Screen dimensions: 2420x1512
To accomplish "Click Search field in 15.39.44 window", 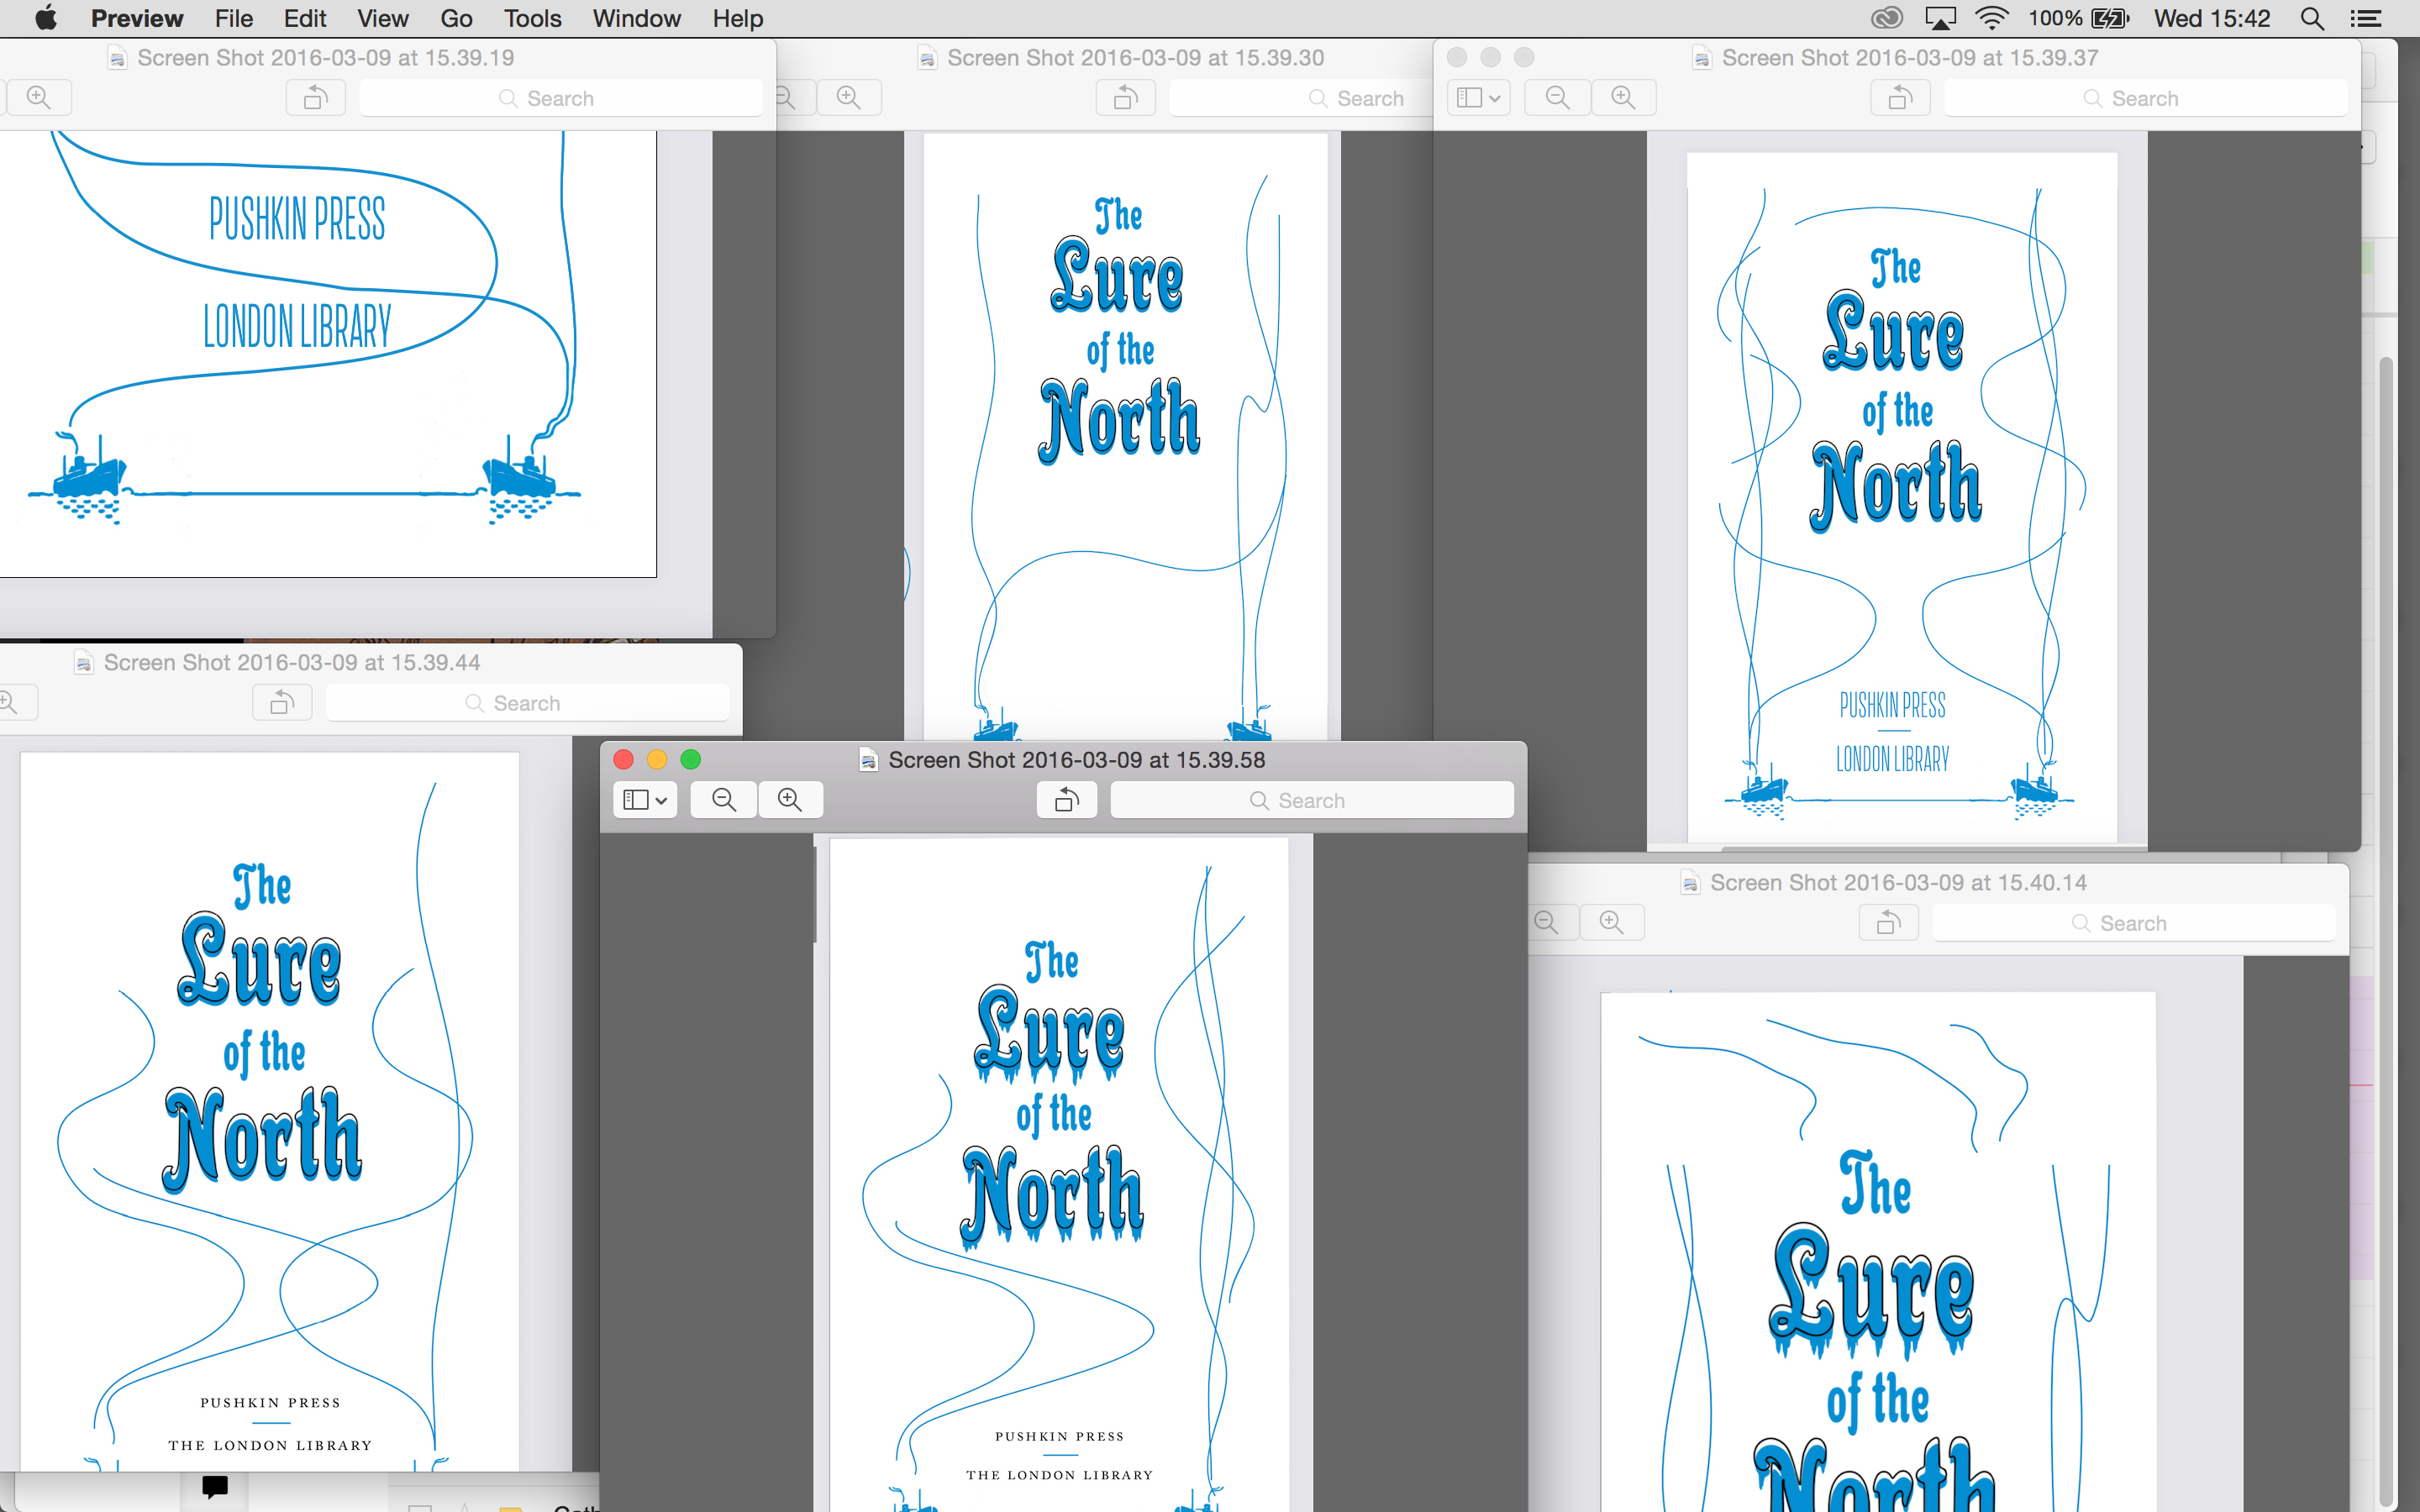I will coord(527,703).
